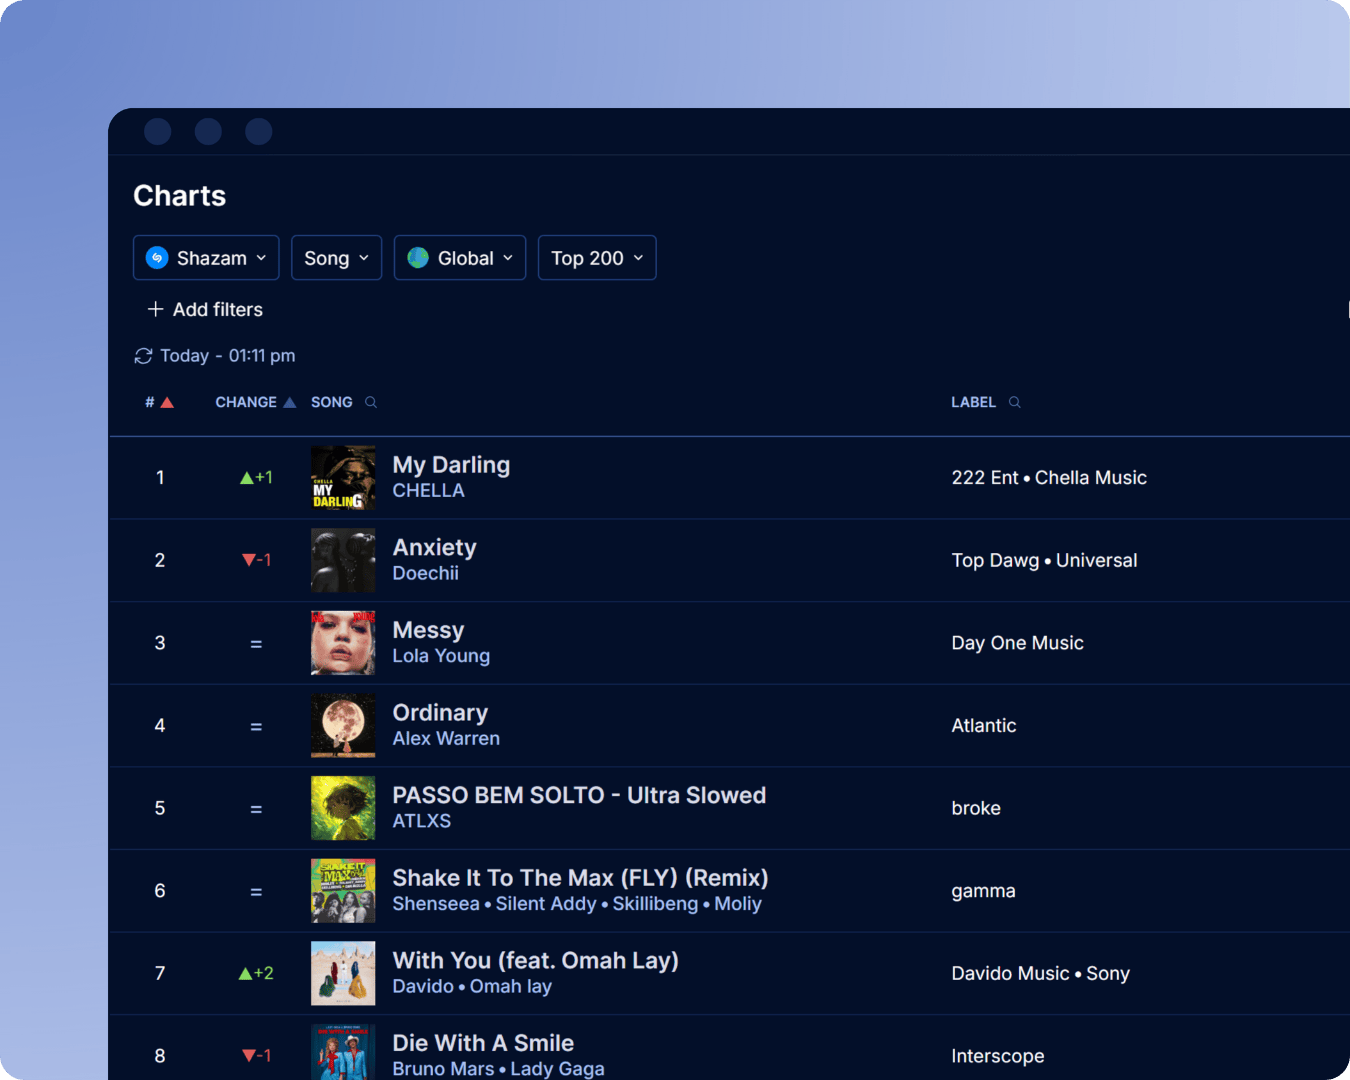Open the Top 200 dropdown
Screen dimensions: 1350x1080
(596, 257)
